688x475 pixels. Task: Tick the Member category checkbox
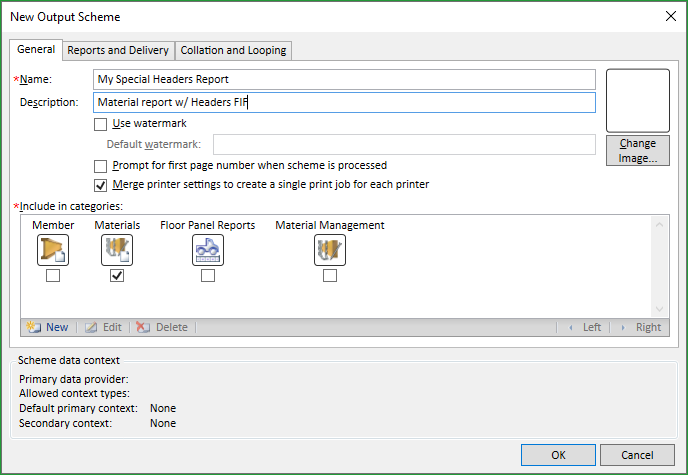53,275
